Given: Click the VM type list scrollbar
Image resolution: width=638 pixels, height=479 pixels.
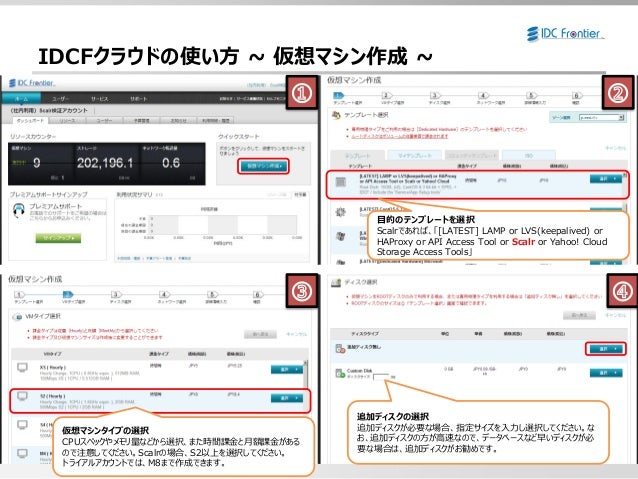Looking at the screenshot, I should click(306, 374).
